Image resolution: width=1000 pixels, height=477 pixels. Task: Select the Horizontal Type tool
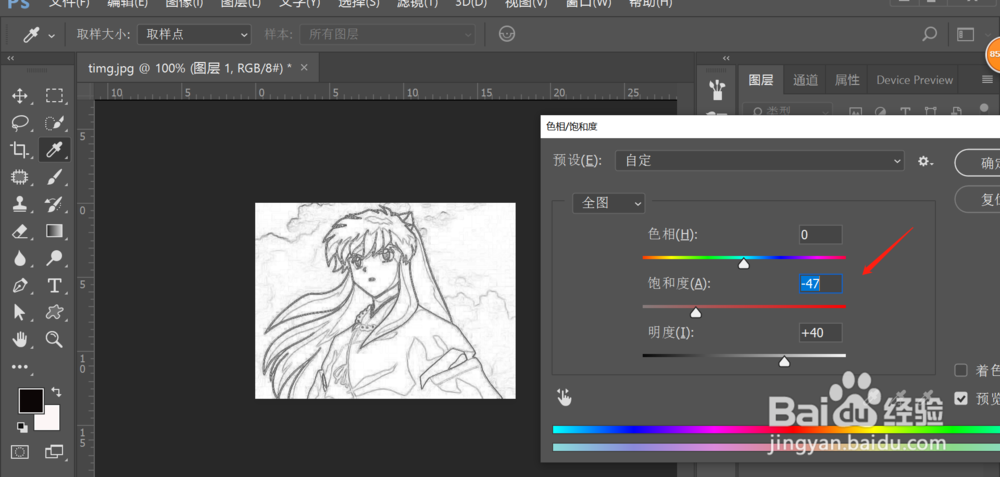click(x=55, y=285)
